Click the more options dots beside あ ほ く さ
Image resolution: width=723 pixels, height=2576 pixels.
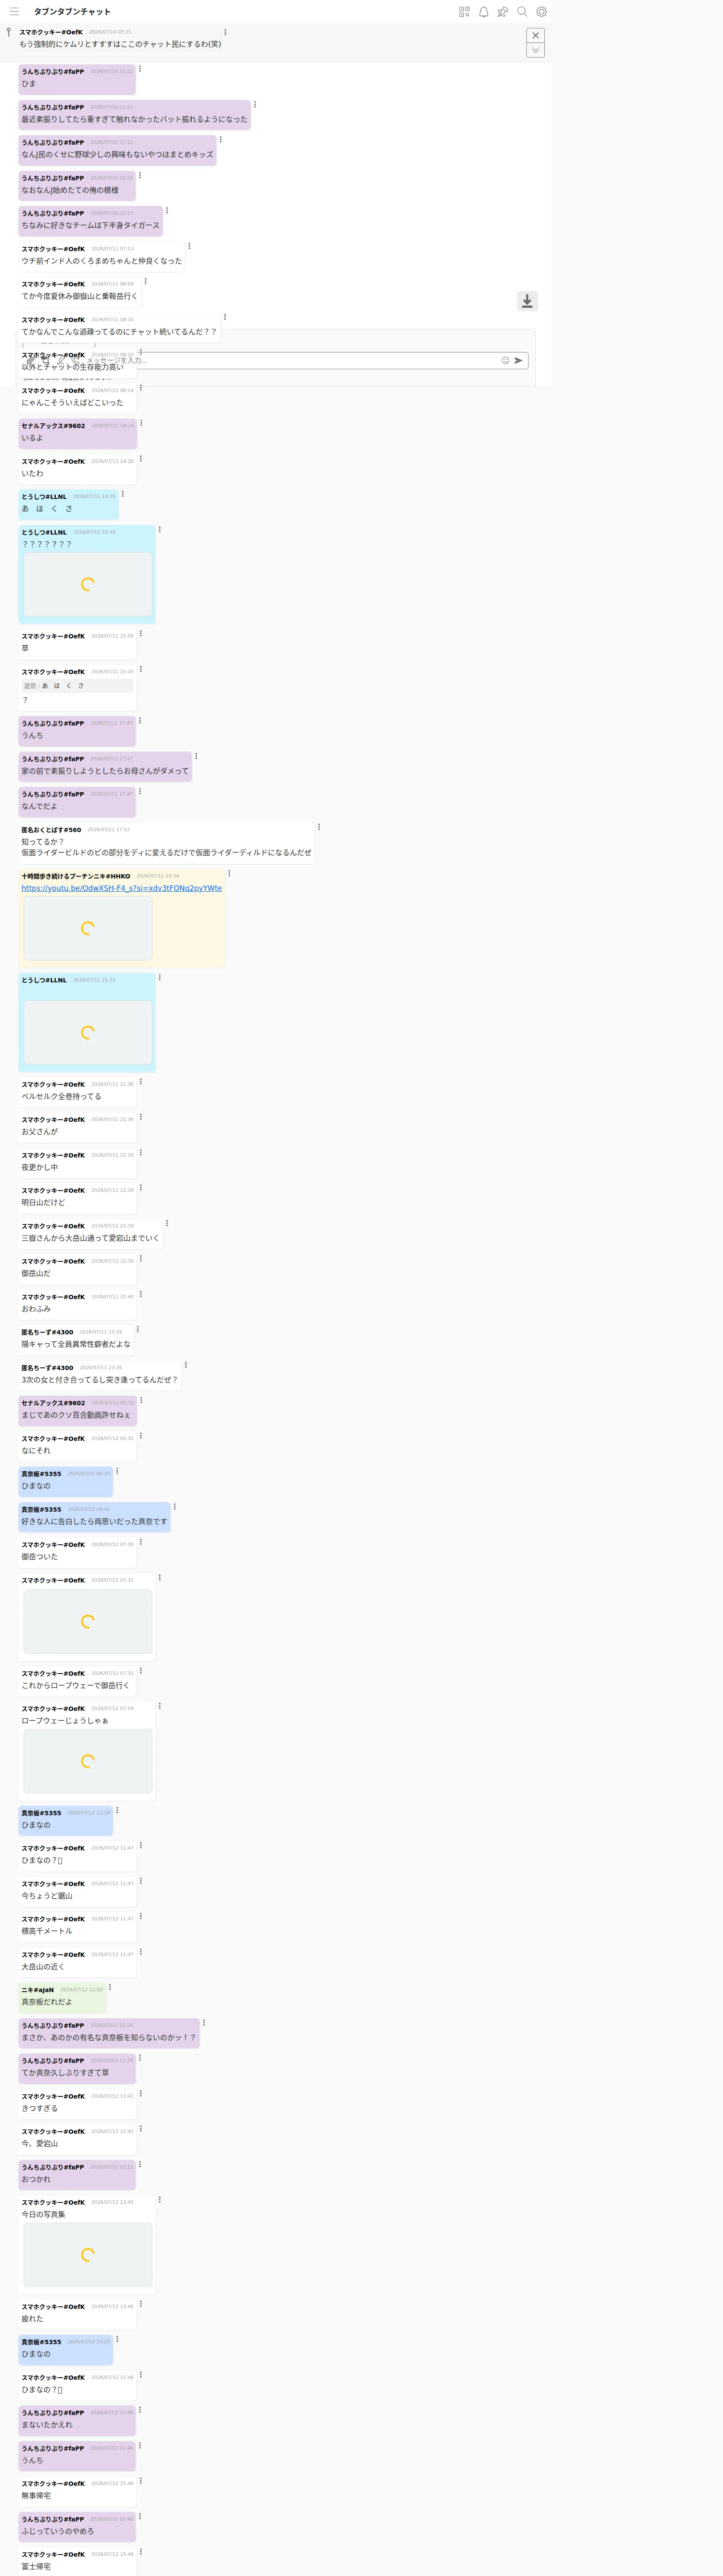coord(123,494)
